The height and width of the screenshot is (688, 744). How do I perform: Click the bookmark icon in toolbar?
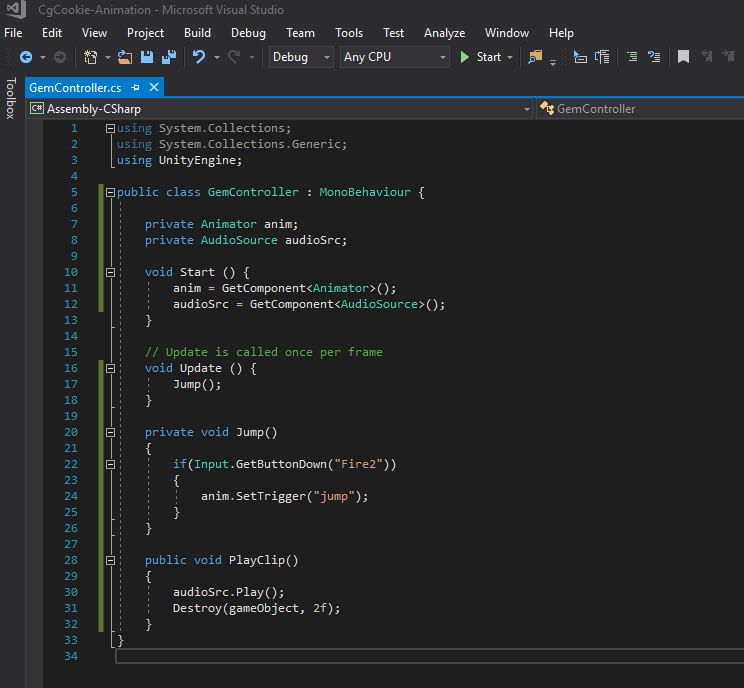point(684,57)
